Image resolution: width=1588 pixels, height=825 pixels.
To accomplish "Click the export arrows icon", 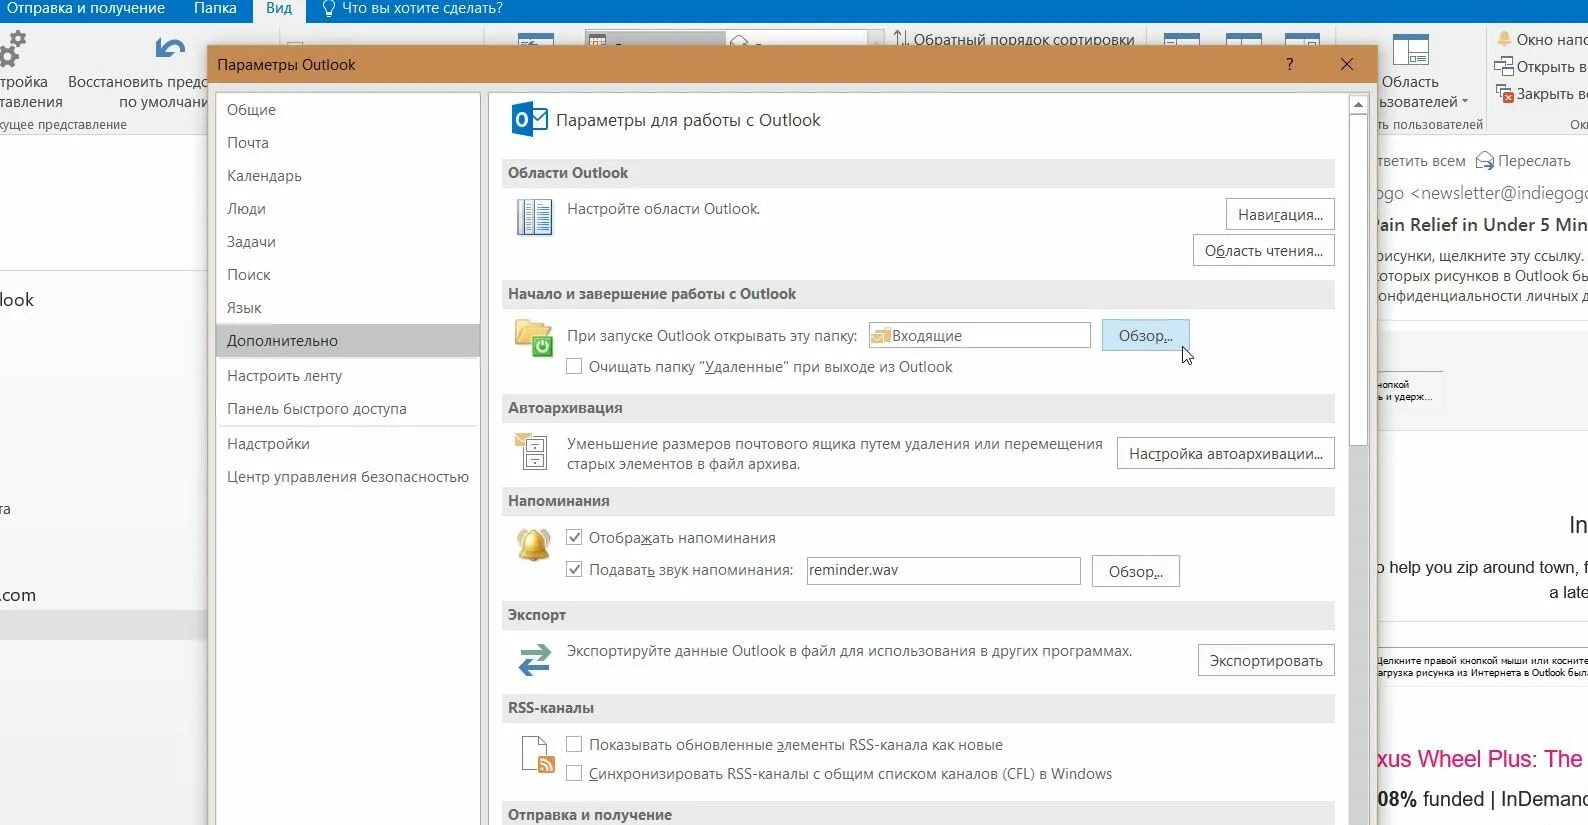I will pyautogui.click(x=535, y=660).
